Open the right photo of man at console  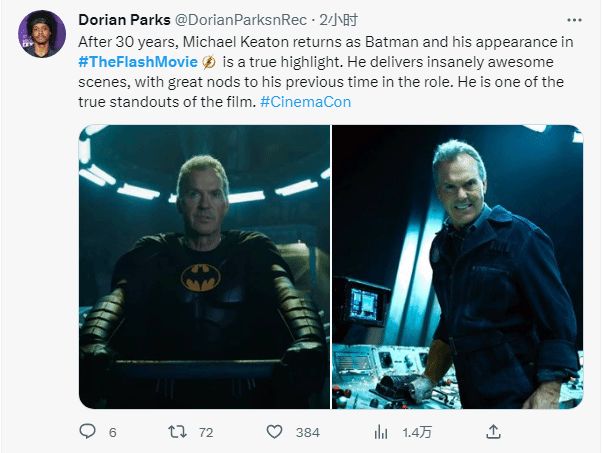click(457, 266)
